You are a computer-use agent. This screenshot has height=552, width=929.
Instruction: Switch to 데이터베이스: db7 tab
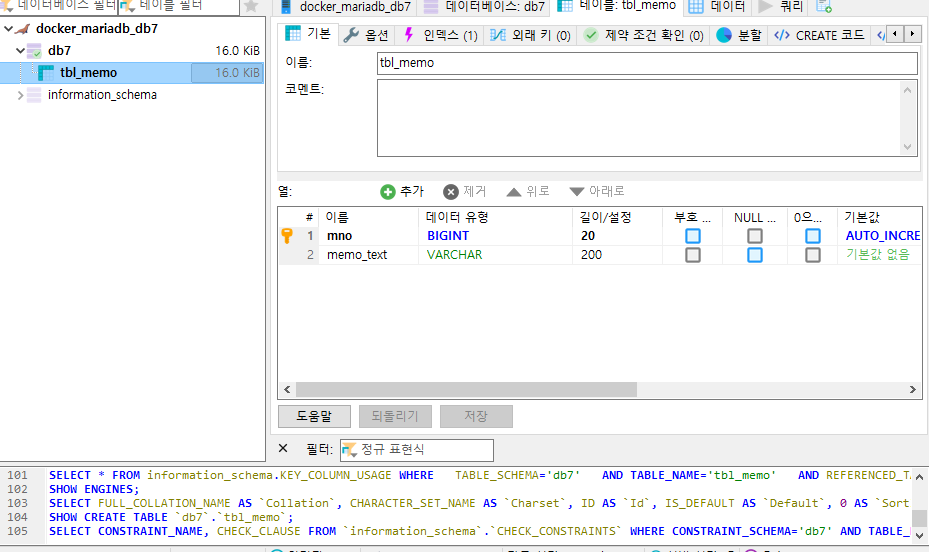(x=484, y=7)
